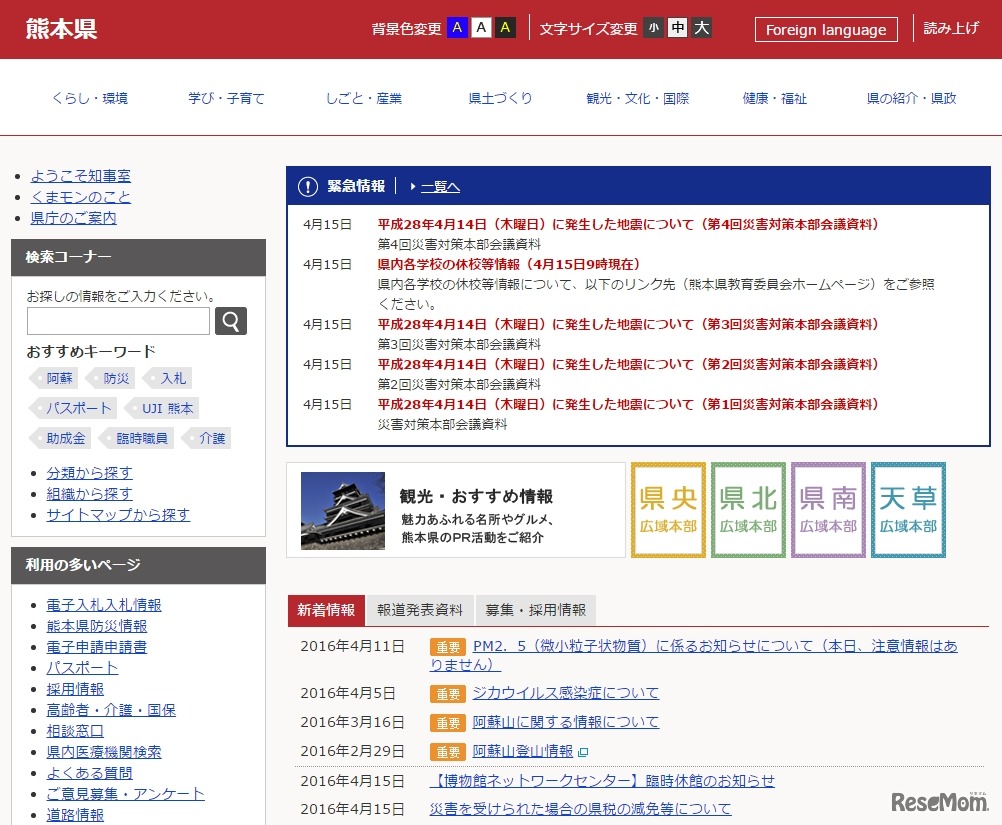Switch to the 報道発表資料 tab

tap(420, 610)
